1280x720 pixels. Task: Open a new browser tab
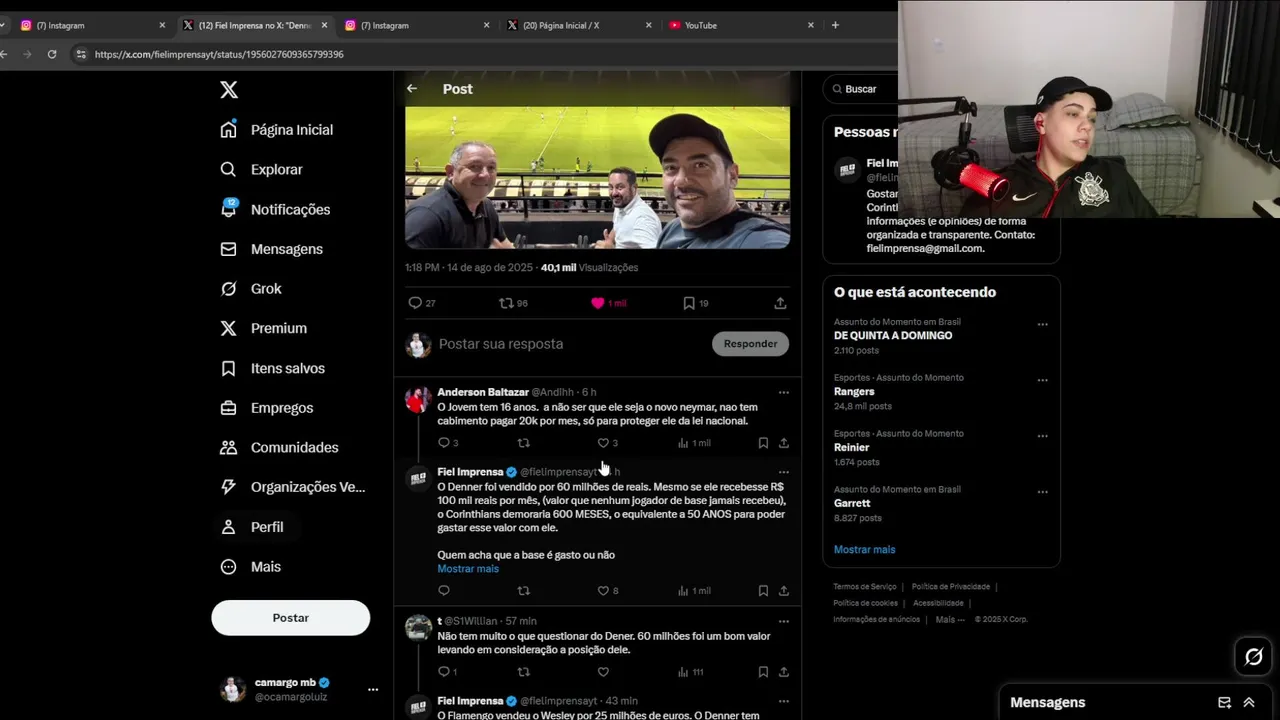pyautogui.click(x=835, y=25)
